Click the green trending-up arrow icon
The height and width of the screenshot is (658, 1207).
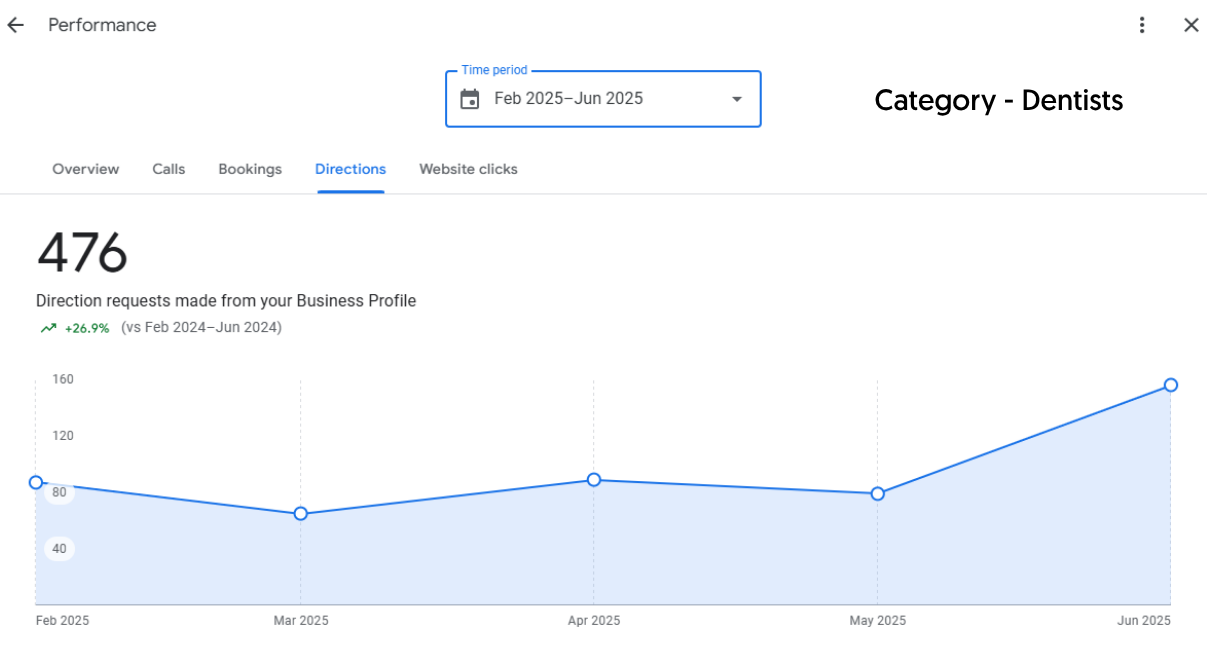tap(48, 328)
